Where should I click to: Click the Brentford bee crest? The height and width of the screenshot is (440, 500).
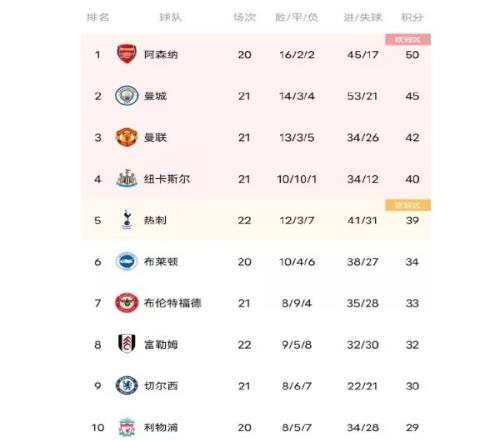(x=127, y=303)
